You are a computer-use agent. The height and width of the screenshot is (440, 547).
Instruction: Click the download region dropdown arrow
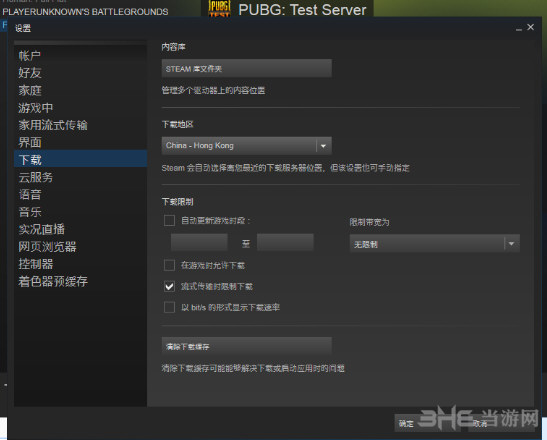tap(323, 146)
